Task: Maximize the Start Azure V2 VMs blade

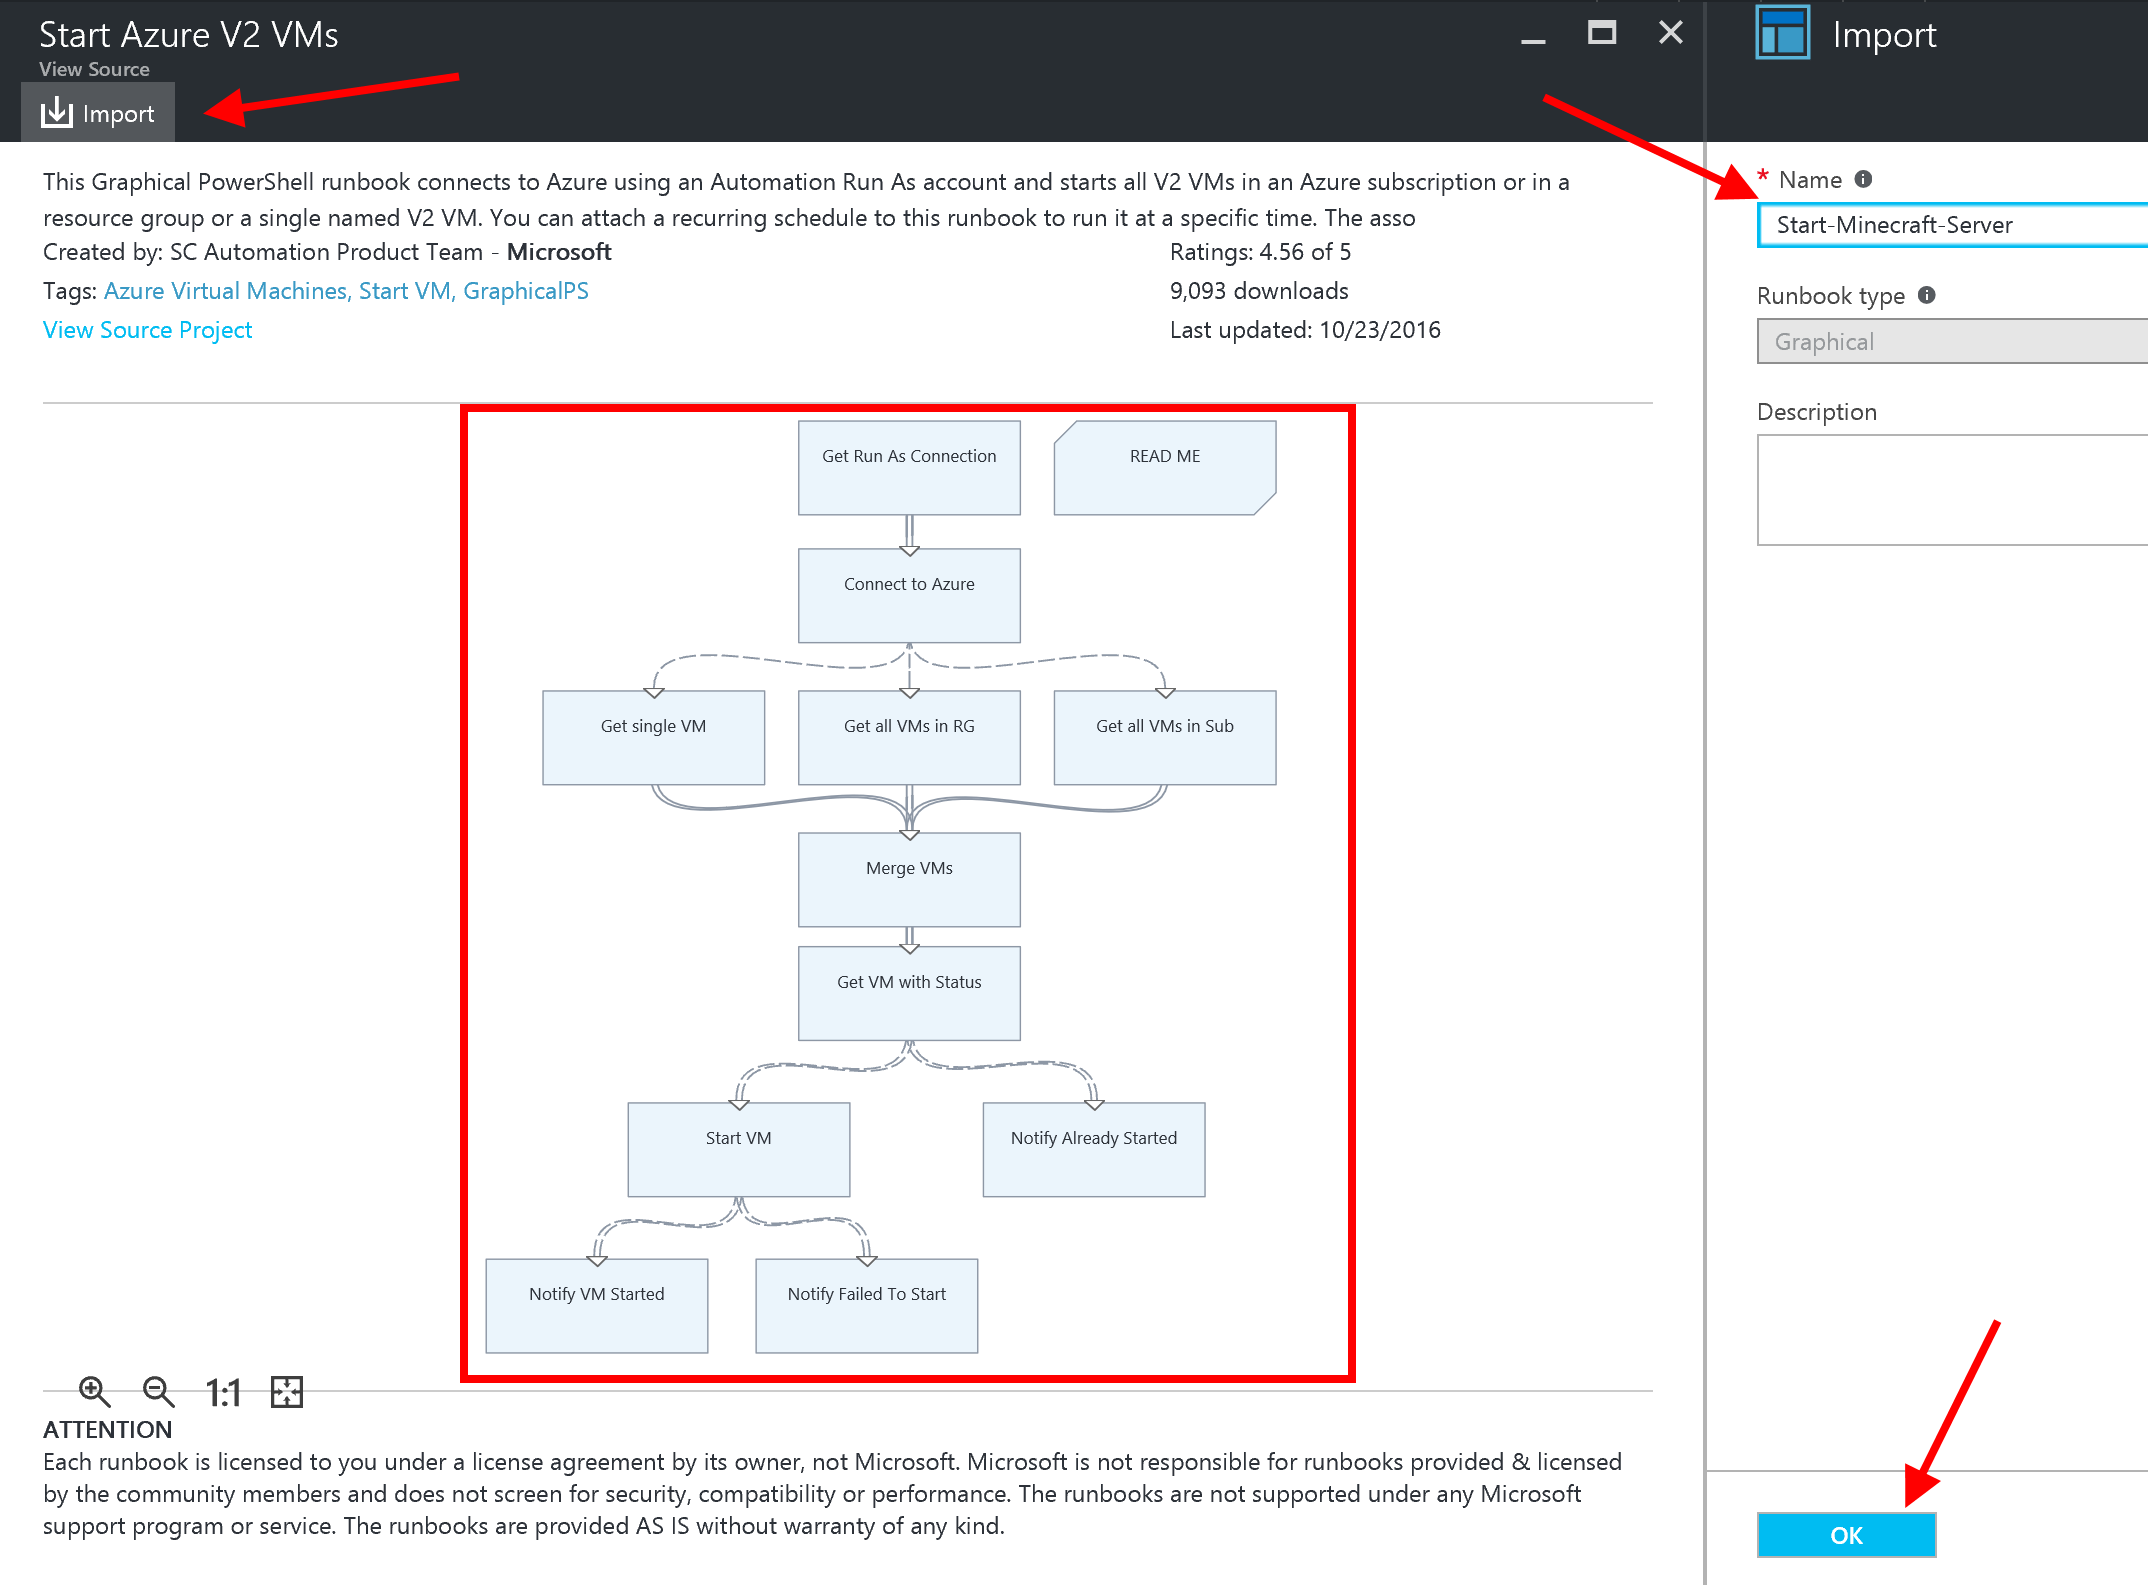Action: pos(1601,33)
